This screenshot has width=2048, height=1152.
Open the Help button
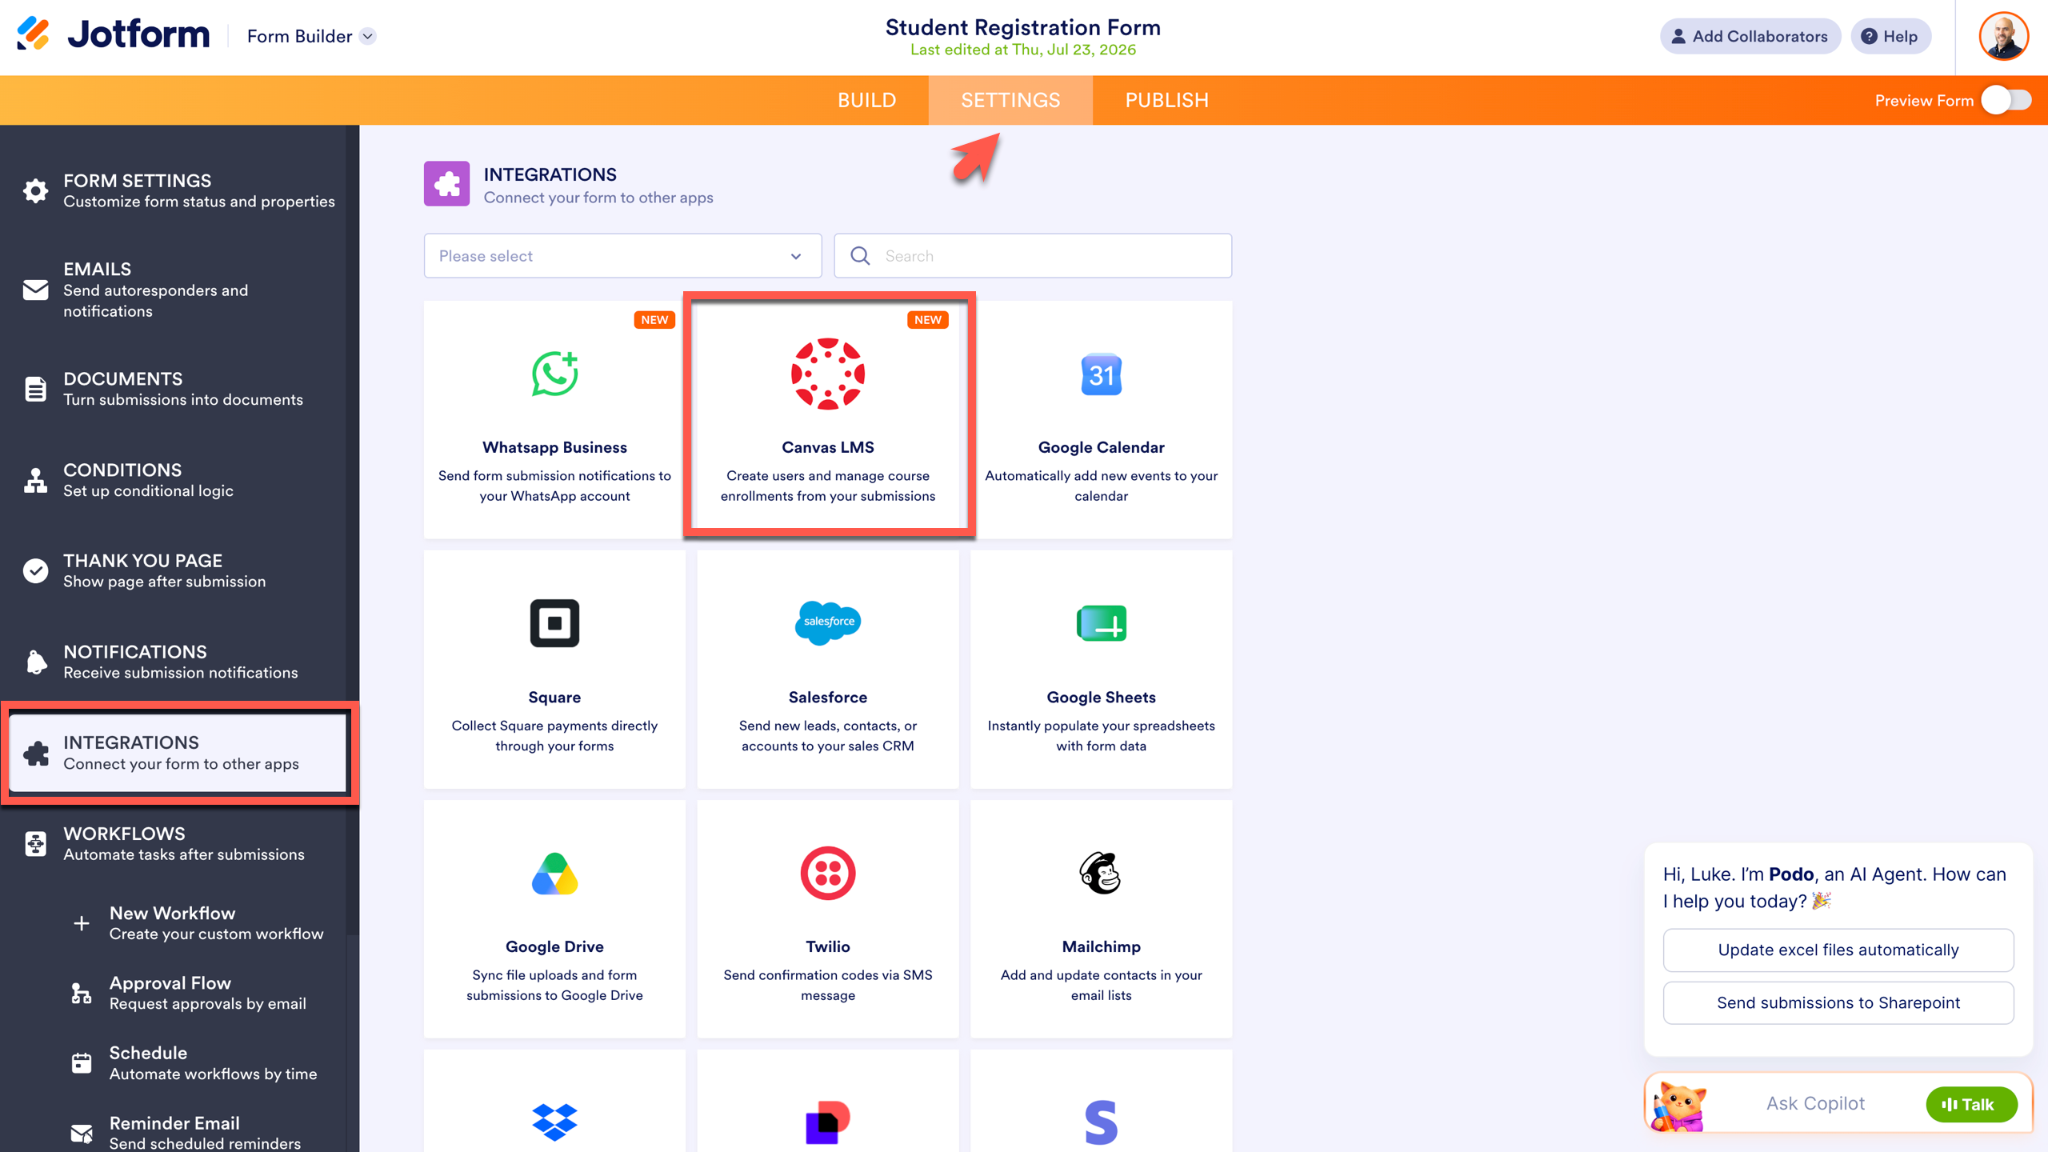click(1890, 36)
